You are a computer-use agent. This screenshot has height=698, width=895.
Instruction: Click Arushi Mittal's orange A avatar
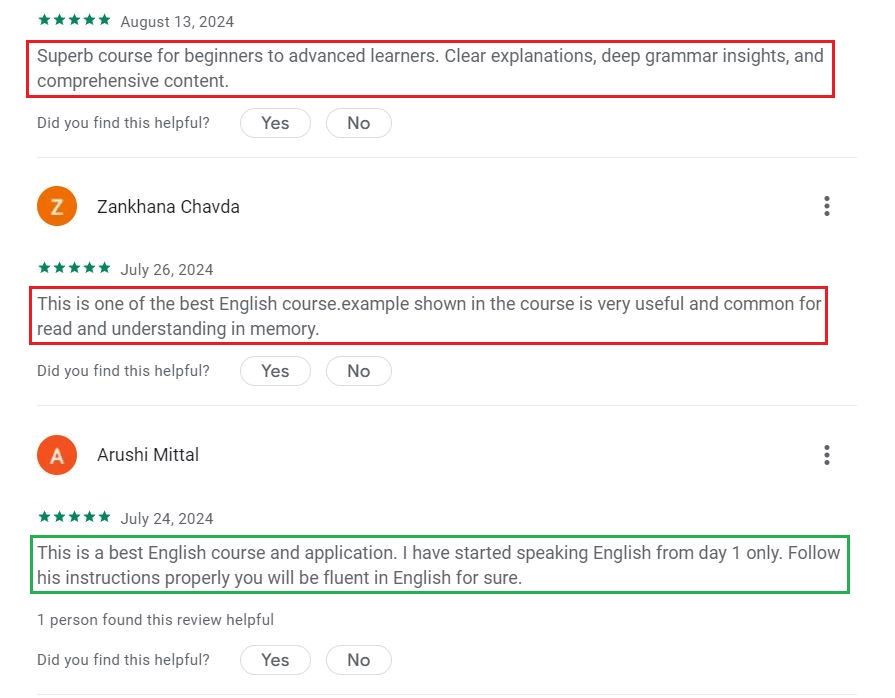click(57, 455)
